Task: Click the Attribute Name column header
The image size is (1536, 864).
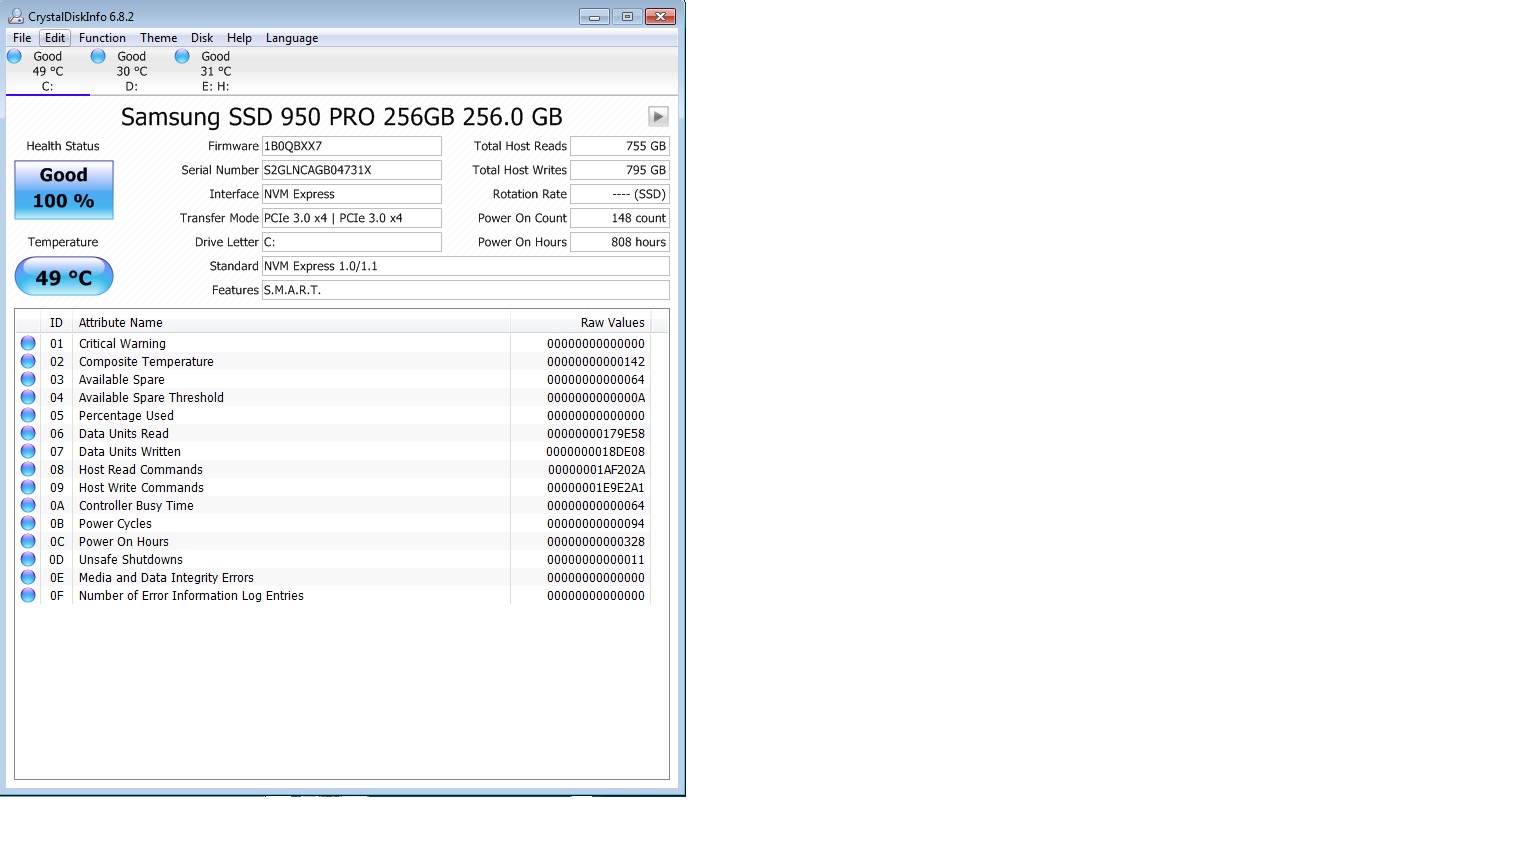Action: tap(291, 323)
